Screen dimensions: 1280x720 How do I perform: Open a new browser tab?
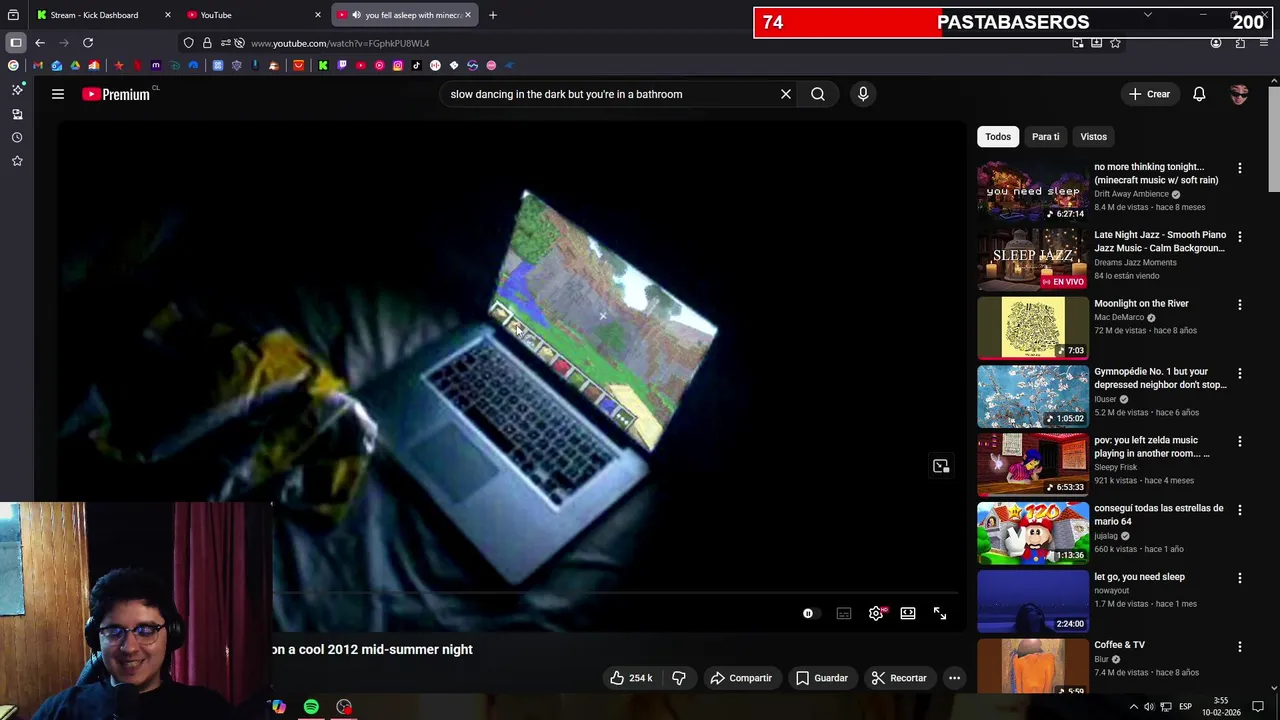[x=493, y=15]
